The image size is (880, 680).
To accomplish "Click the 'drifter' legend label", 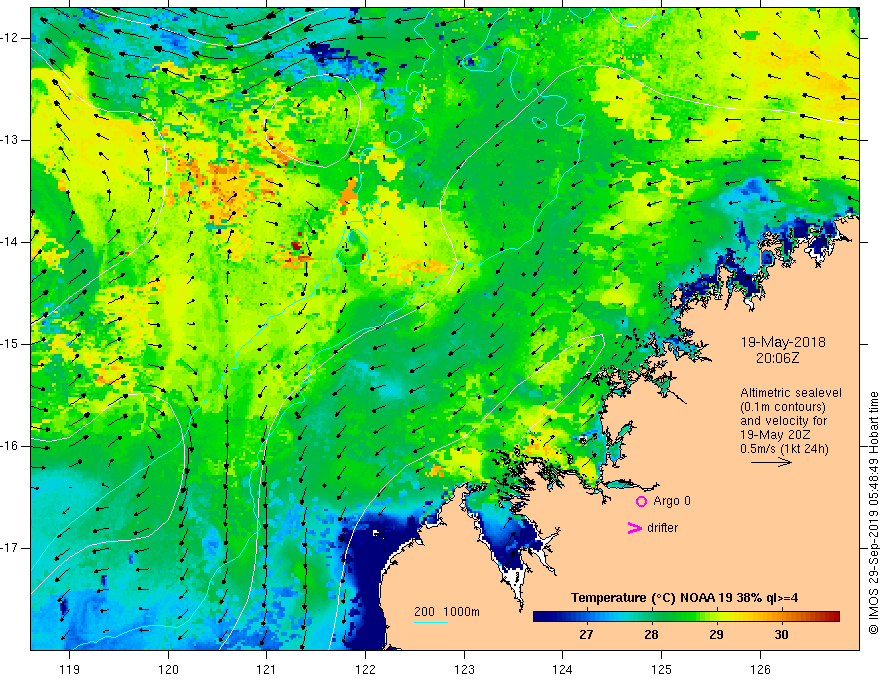I will tap(662, 528).
